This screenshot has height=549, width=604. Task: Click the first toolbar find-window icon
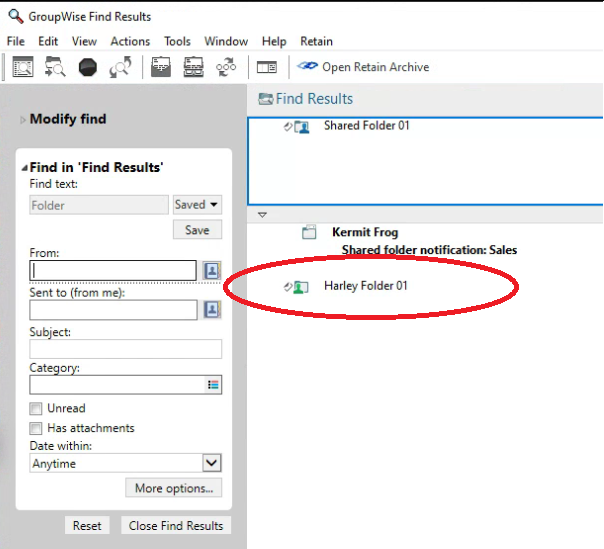pyautogui.click(x=23, y=67)
